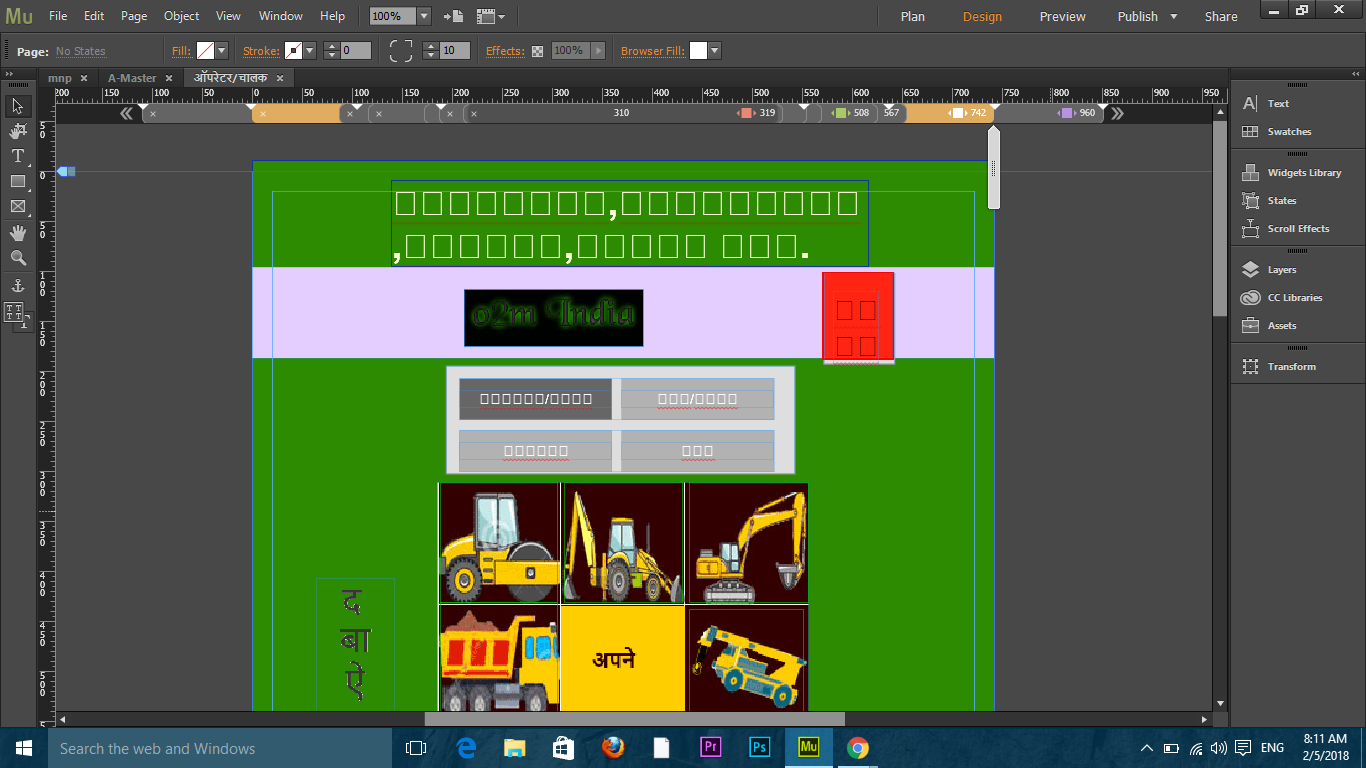Viewport: 1366px width, 768px height.
Task: Open the View menu
Action: (x=228, y=16)
